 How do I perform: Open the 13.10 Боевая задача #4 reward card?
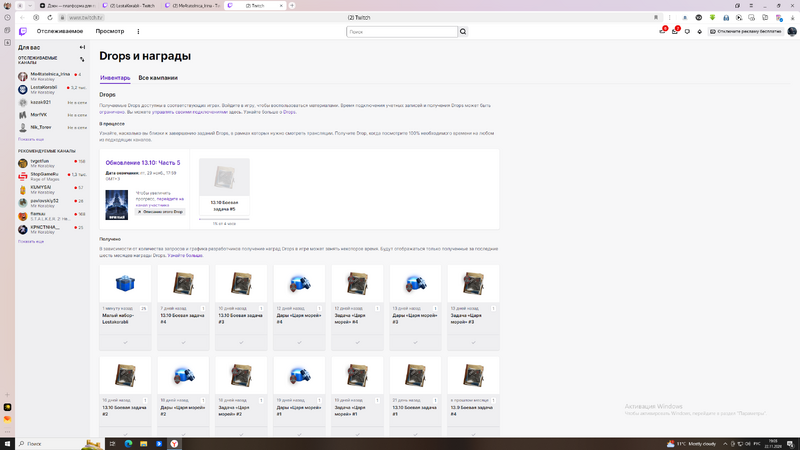click(183, 307)
